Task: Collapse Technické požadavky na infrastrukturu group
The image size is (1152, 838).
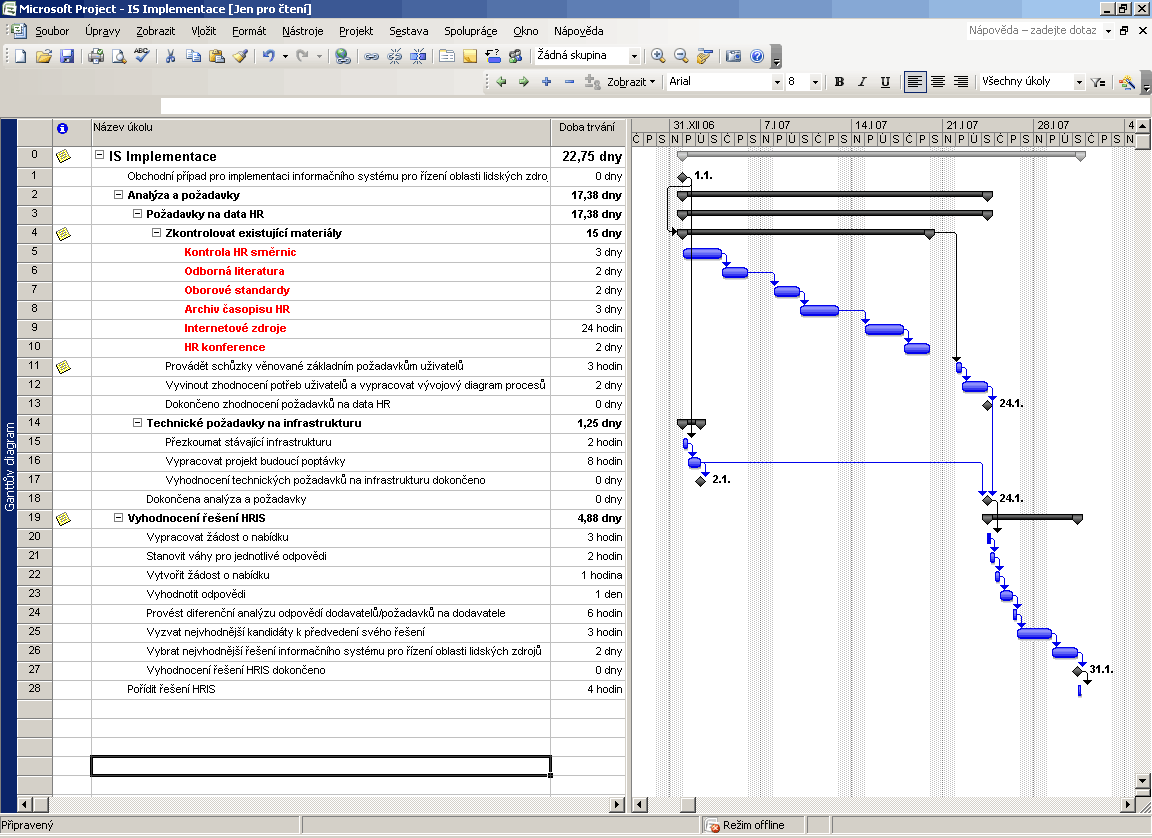Action: pos(137,422)
